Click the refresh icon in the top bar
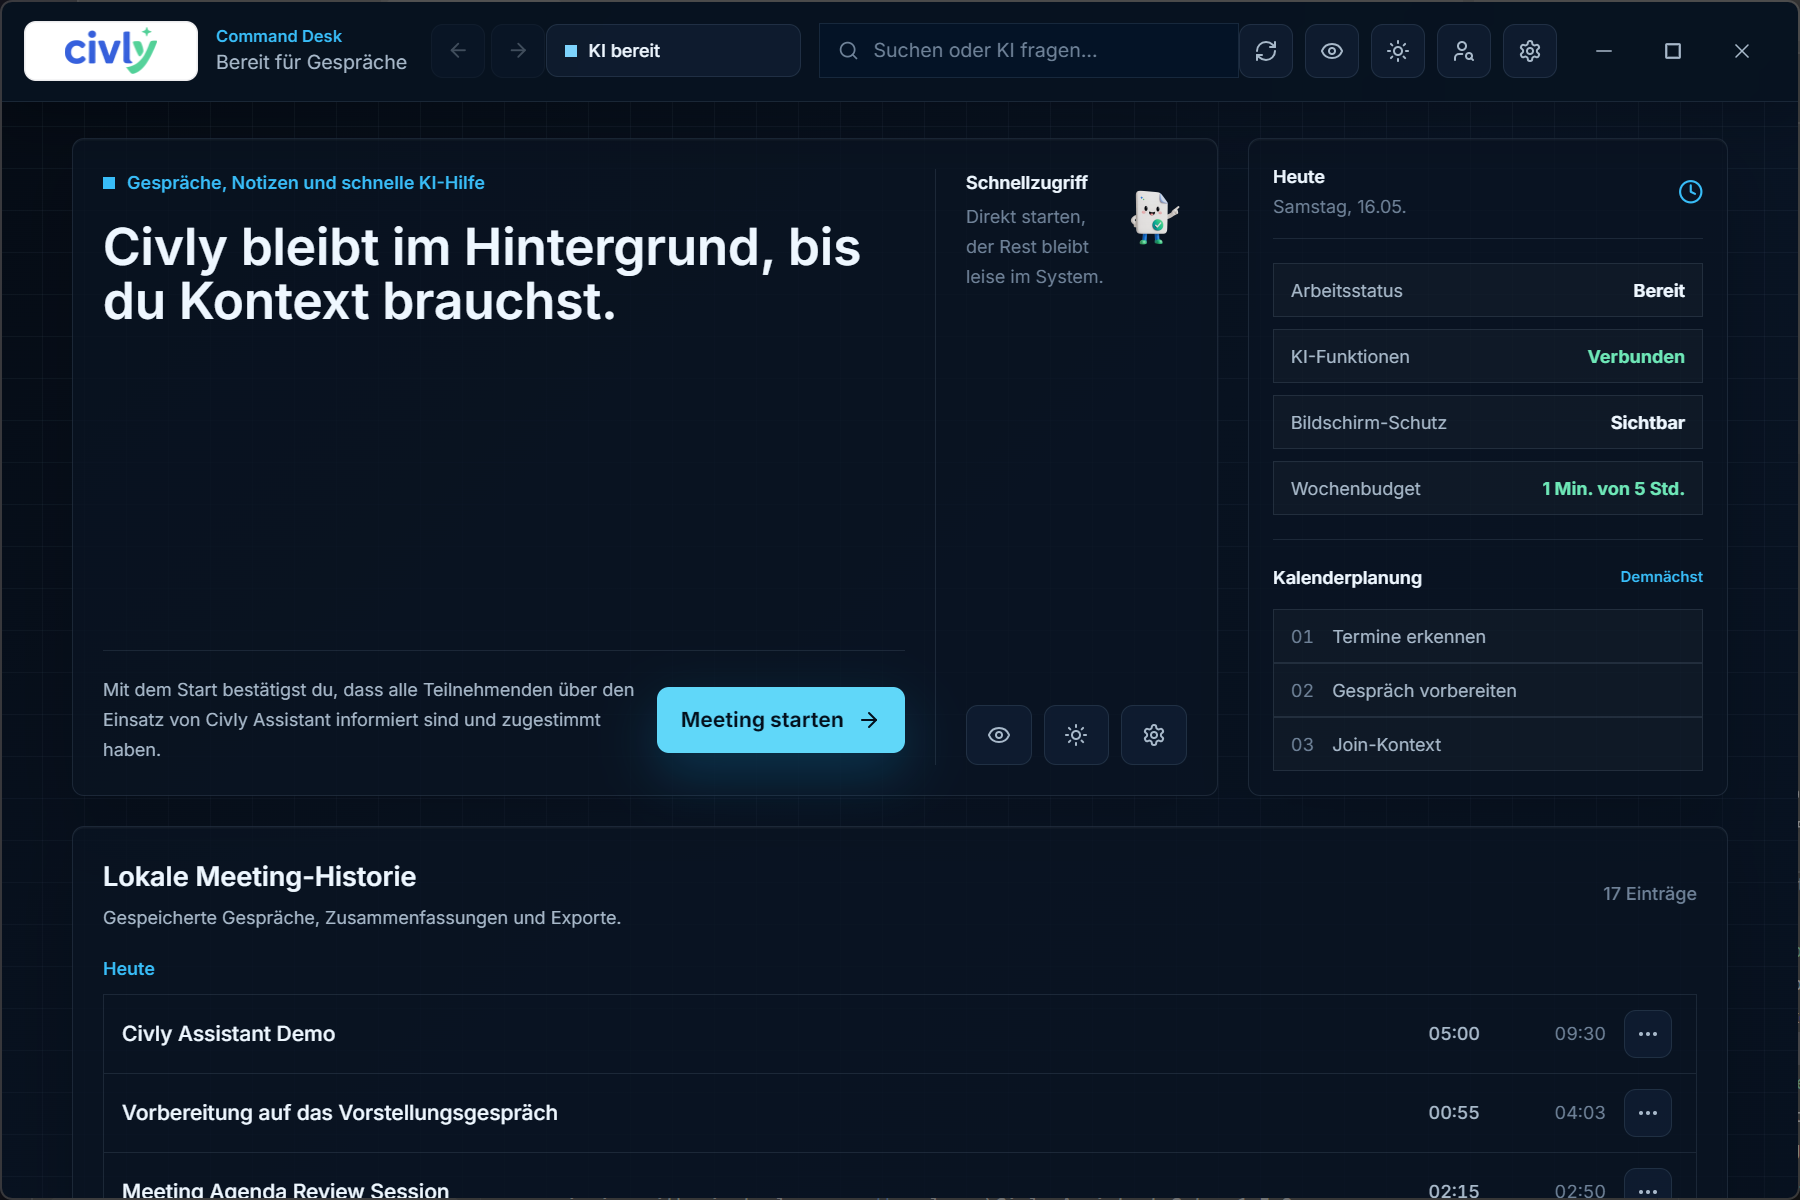Screen dimensions: 1800x1200 (x=1266, y=51)
